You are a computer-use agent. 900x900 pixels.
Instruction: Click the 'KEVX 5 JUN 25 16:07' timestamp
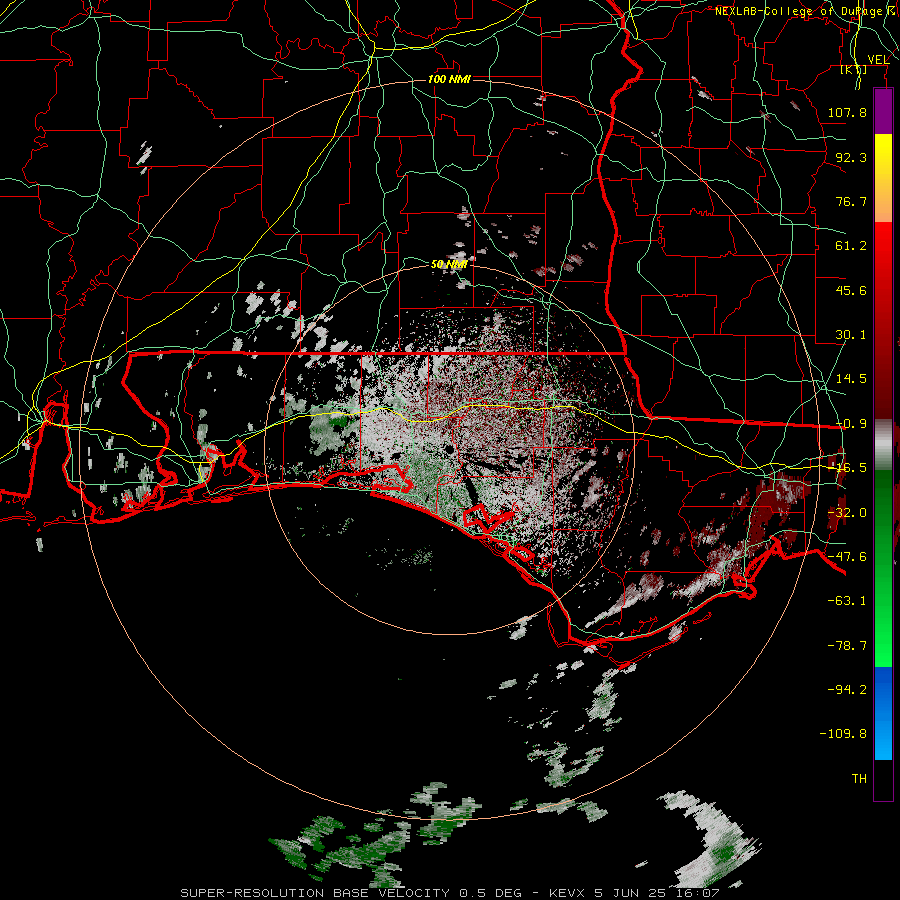pyautogui.click(x=634, y=893)
